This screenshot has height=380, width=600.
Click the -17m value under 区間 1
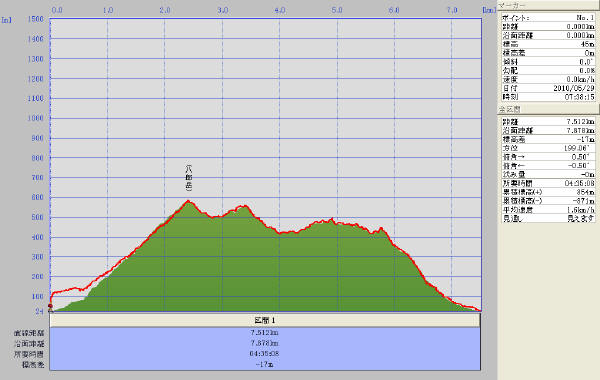click(265, 364)
